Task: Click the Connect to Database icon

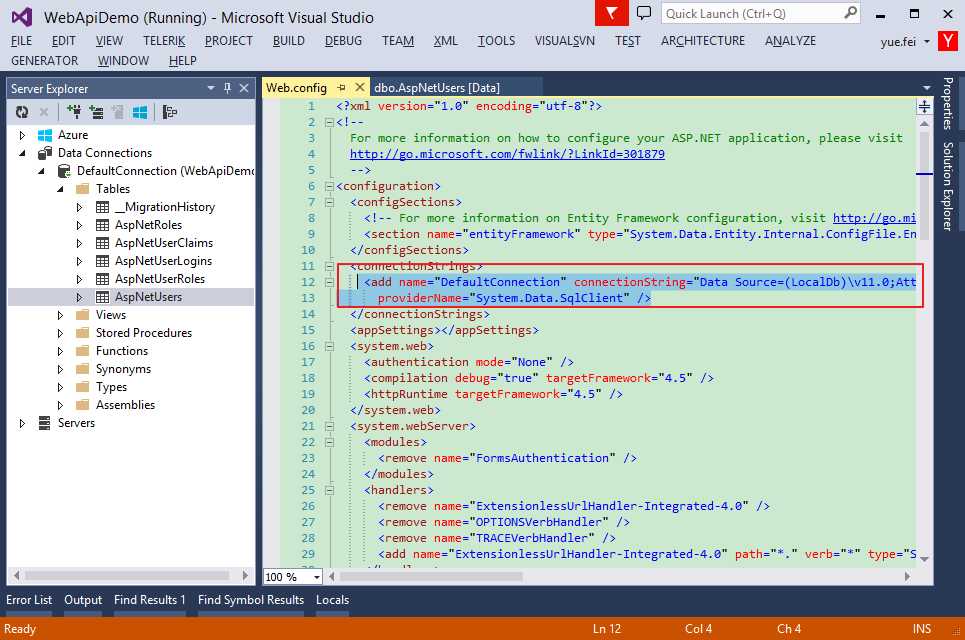Action: click(x=74, y=112)
